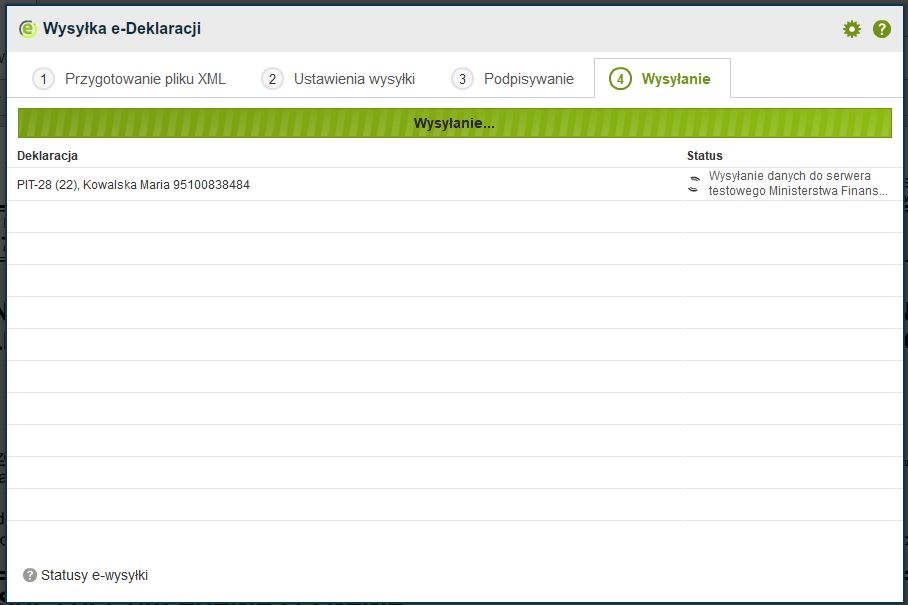Click the step 3 number circle

click(462, 79)
